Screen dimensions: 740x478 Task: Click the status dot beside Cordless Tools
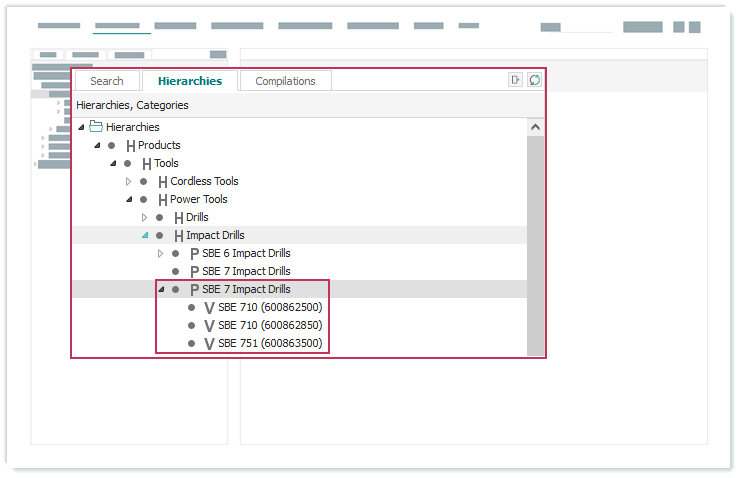(x=143, y=181)
